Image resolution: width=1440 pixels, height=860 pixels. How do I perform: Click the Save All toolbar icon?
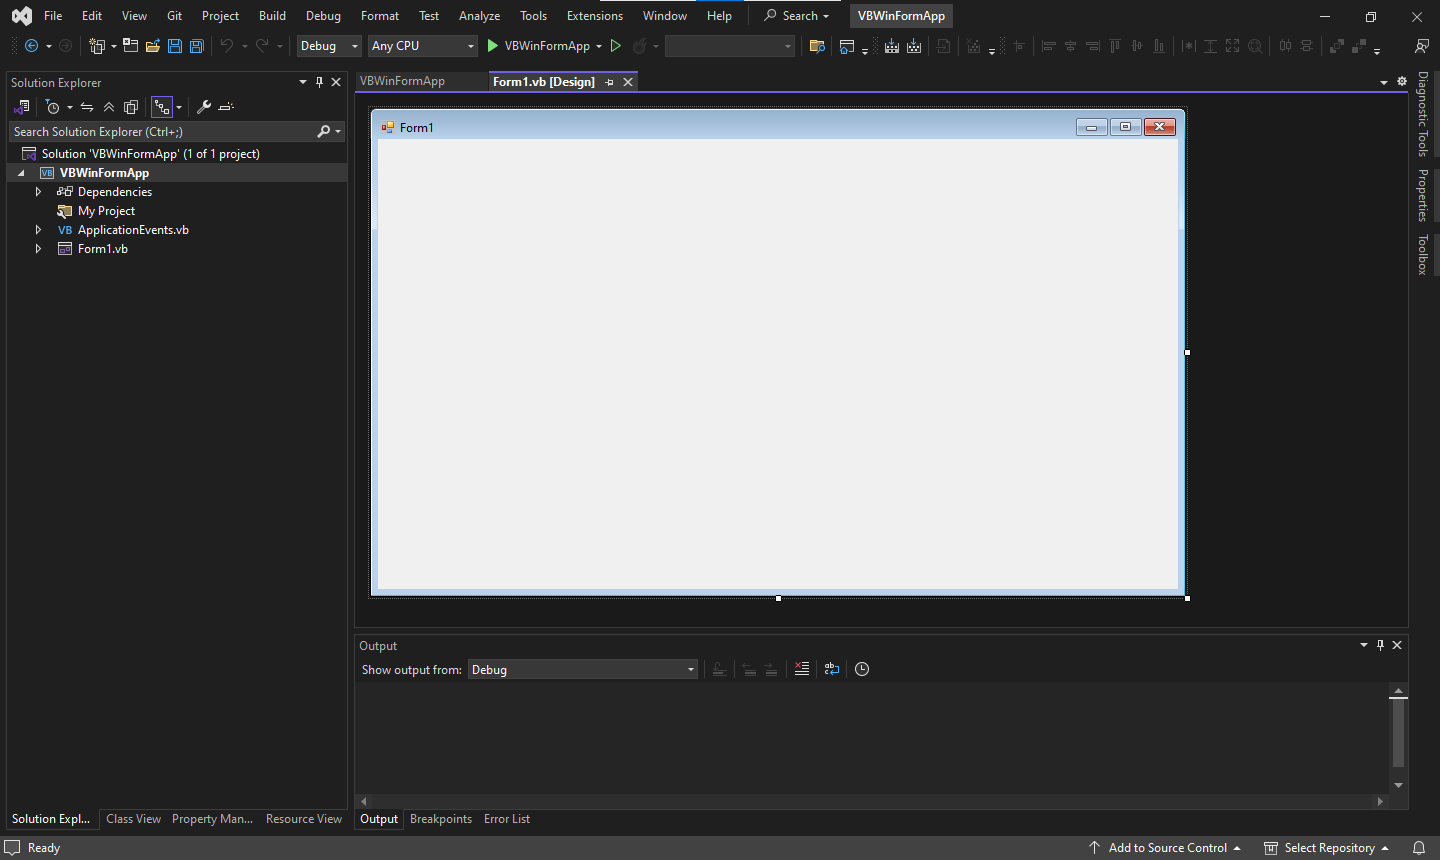click(197, 46)
